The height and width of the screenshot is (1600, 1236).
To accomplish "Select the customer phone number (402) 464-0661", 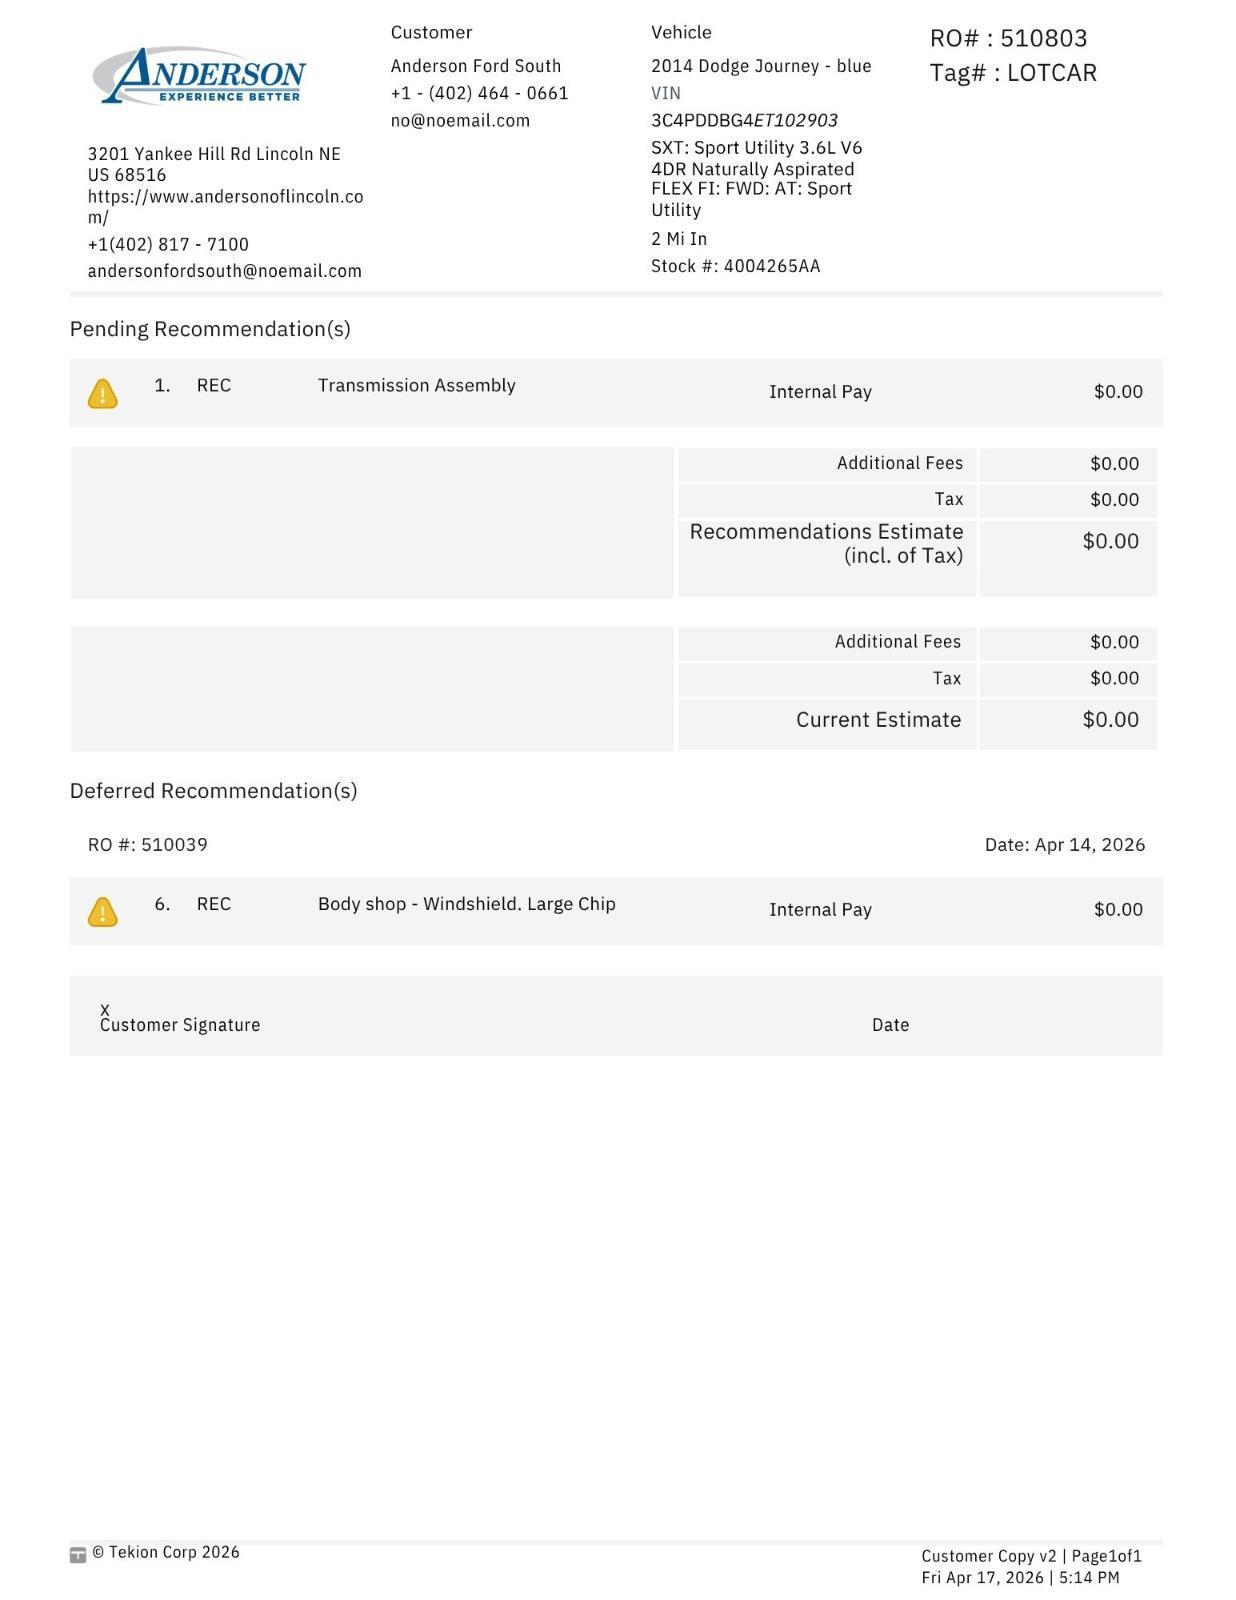I will (480, 93).
